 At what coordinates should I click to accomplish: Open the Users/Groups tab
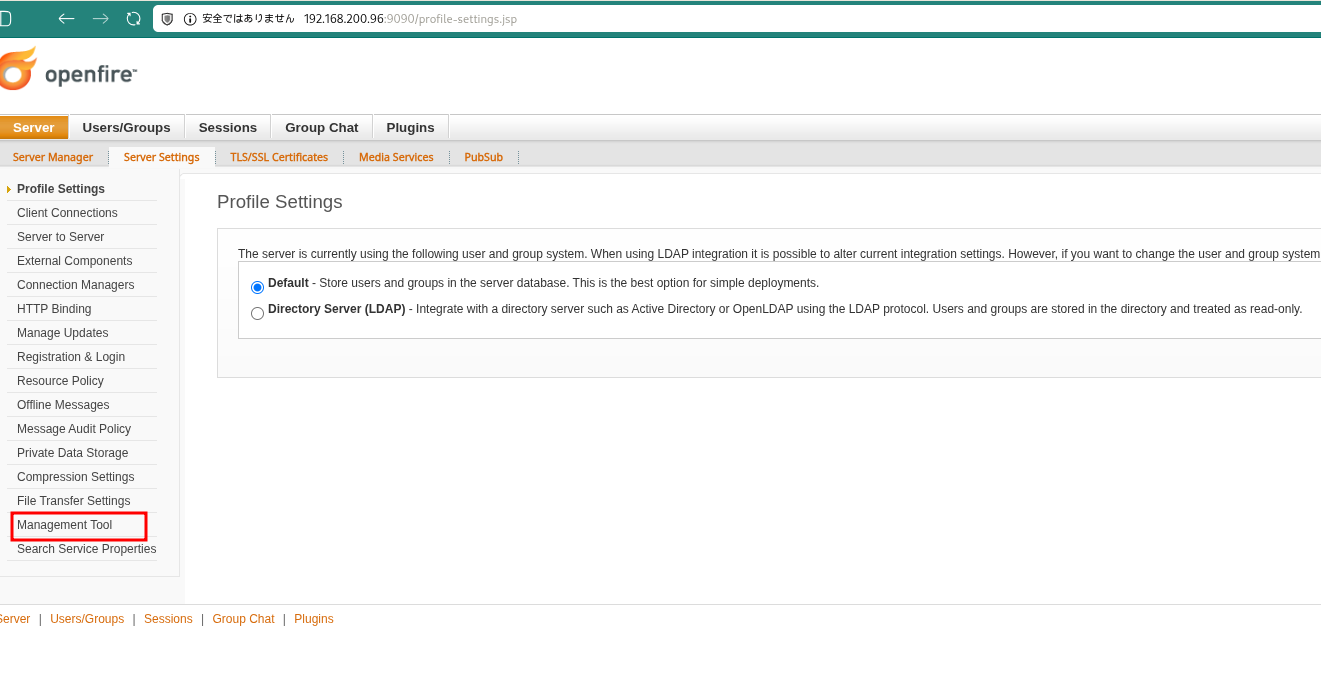pyautogui.click(x=126, y=127)
